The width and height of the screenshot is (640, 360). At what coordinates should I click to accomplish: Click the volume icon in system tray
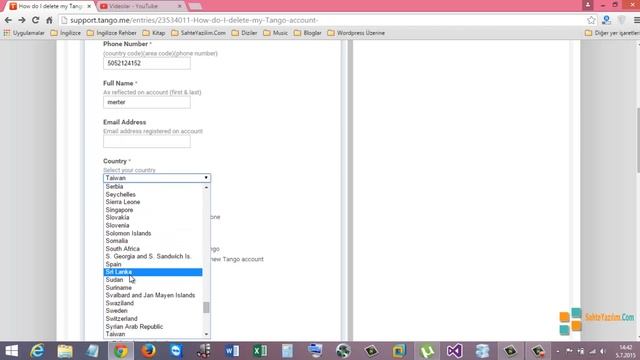coord(603,351)
